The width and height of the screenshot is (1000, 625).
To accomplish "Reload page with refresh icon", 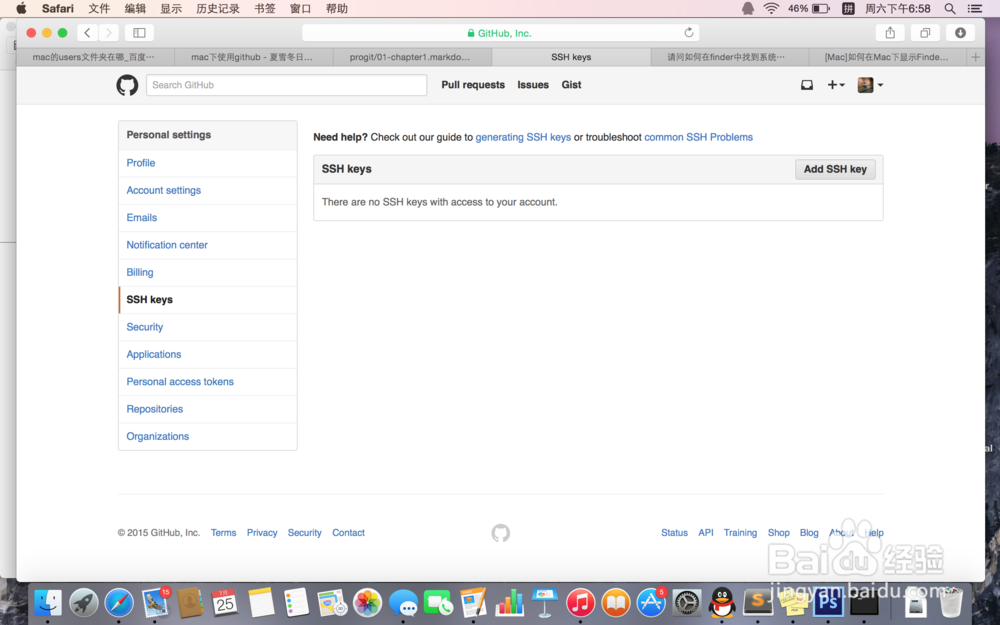I will [x=689, y=33].
